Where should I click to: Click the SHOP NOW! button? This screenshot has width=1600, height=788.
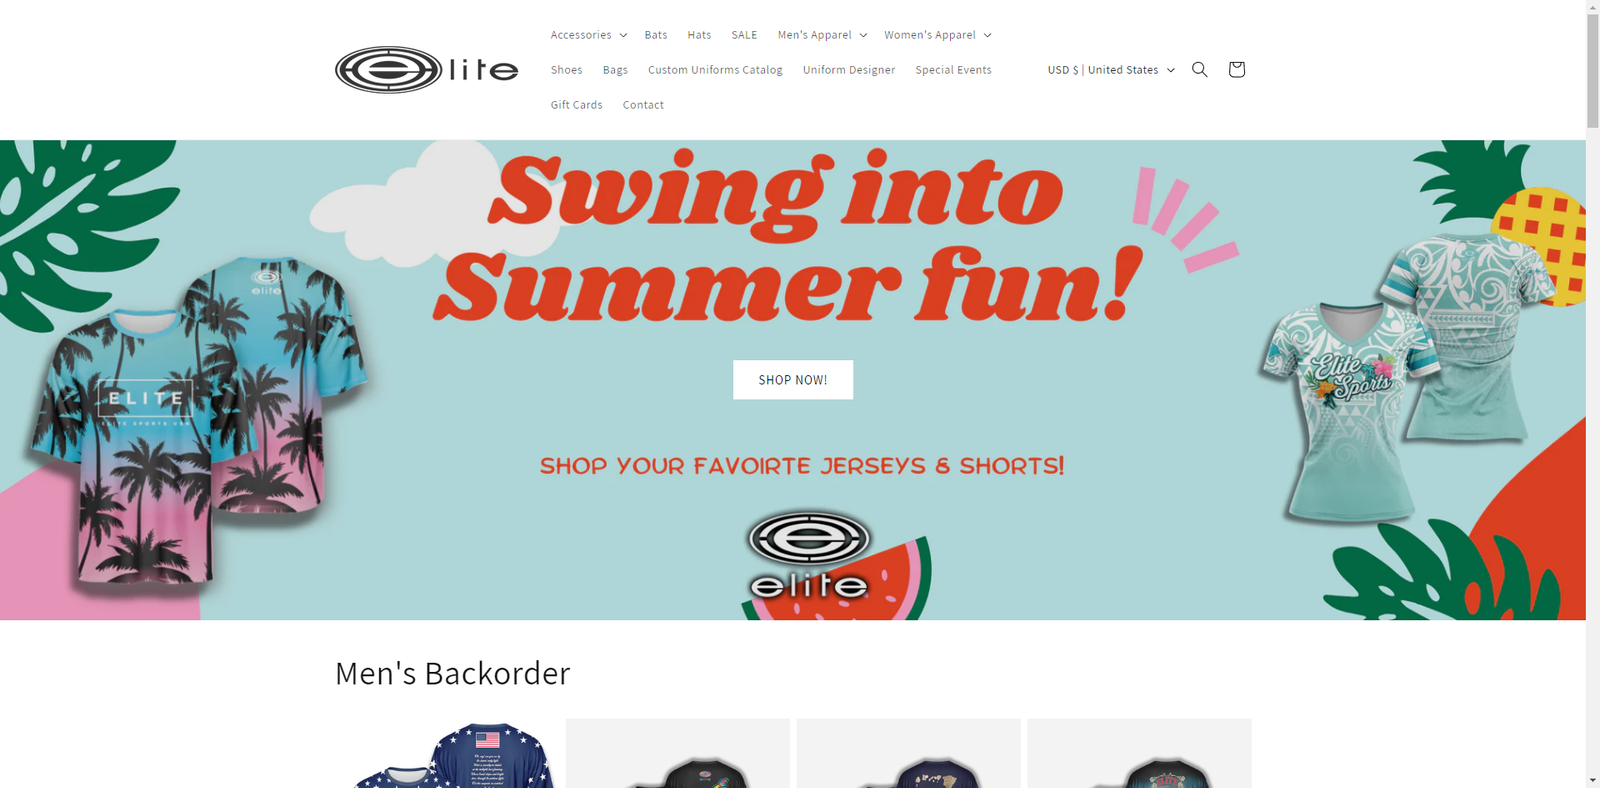(x=793, y=380)
